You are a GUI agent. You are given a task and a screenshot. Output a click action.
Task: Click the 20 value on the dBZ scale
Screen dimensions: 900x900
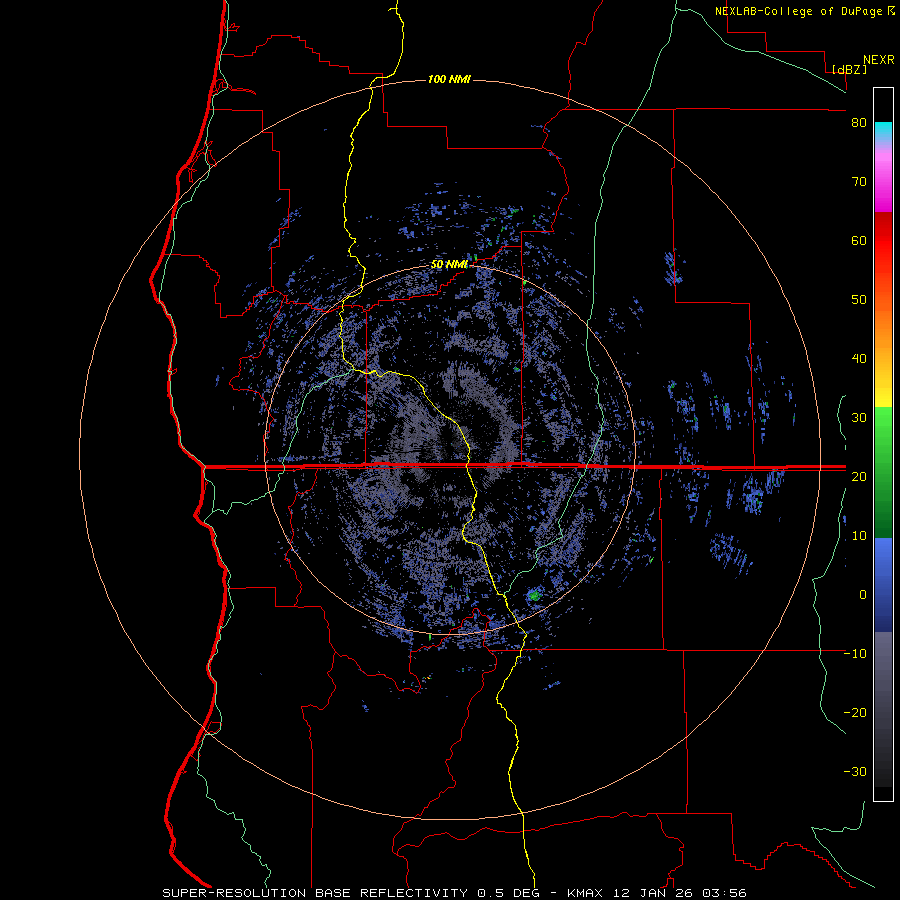point(859,477)
